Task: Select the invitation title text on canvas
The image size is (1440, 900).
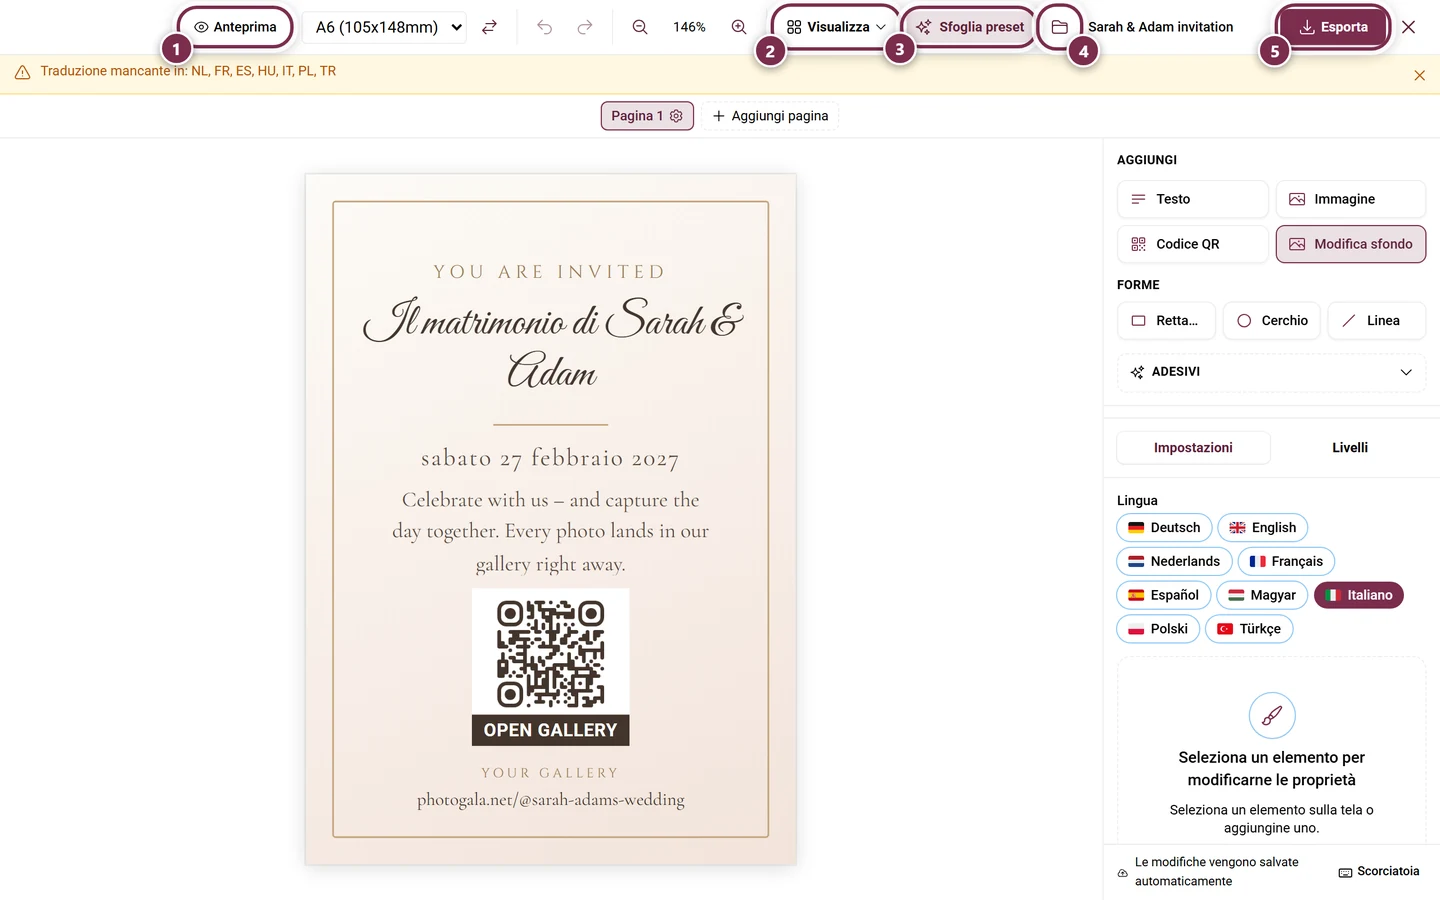Action: coord(552,344)
